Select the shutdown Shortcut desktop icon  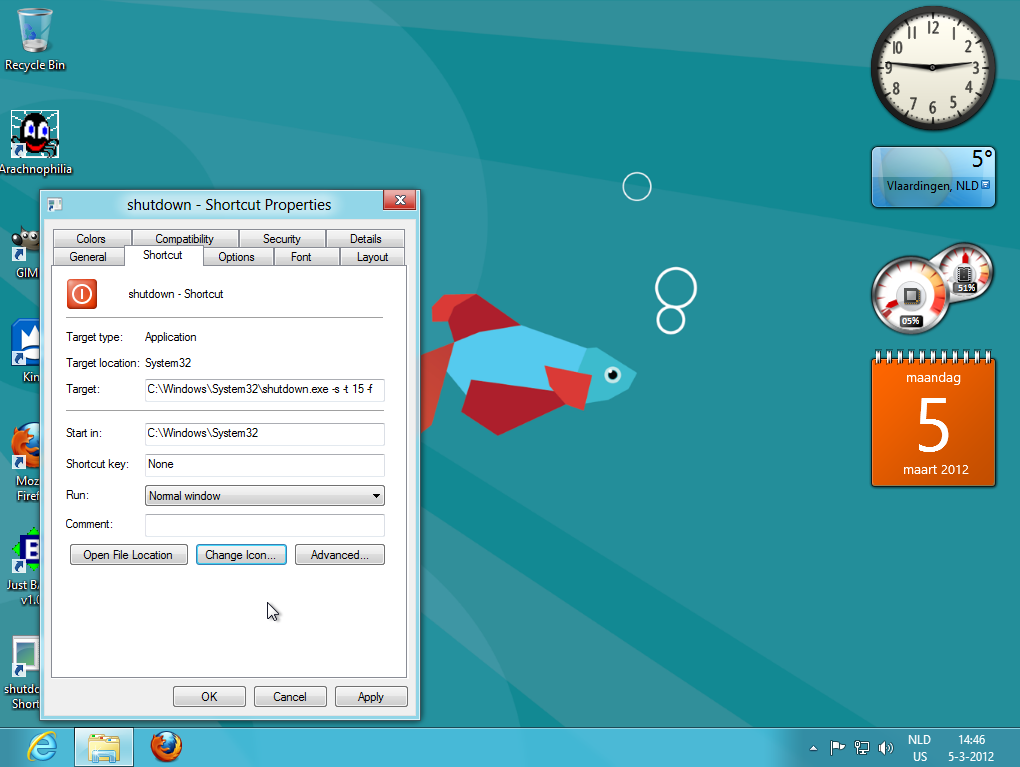(23, 673)
